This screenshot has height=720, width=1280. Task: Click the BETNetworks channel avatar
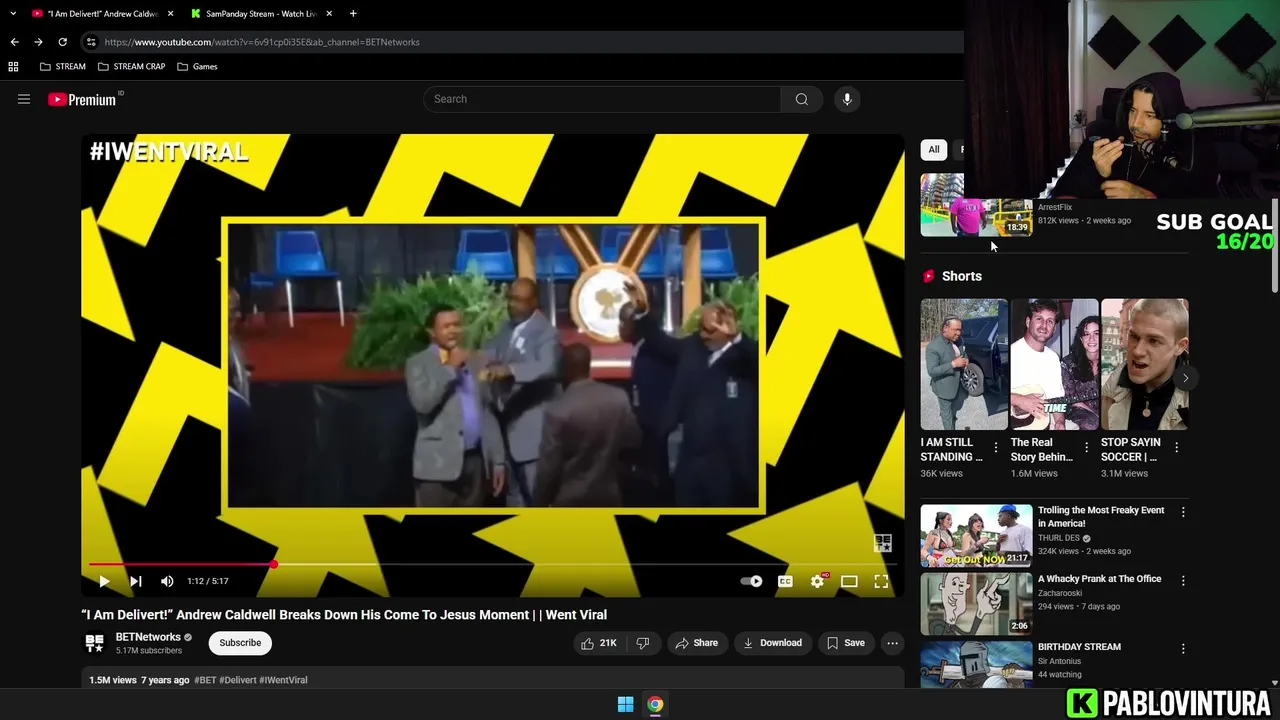pos(95,643)
